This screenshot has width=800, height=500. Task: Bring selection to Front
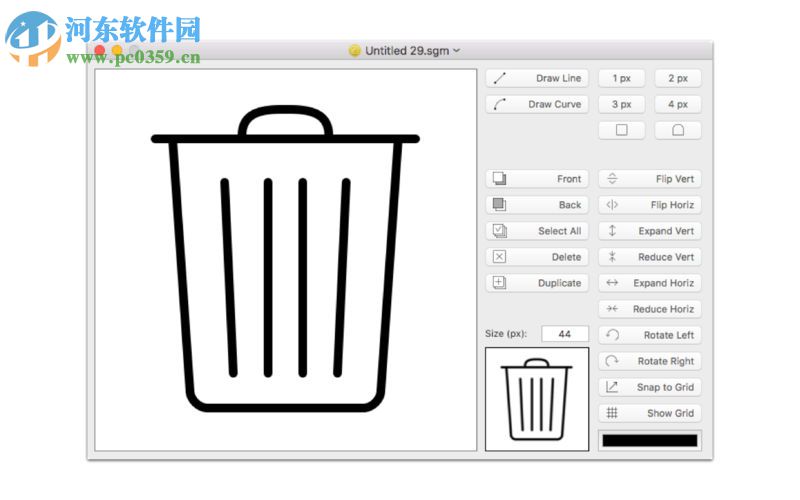pos(537,179)
